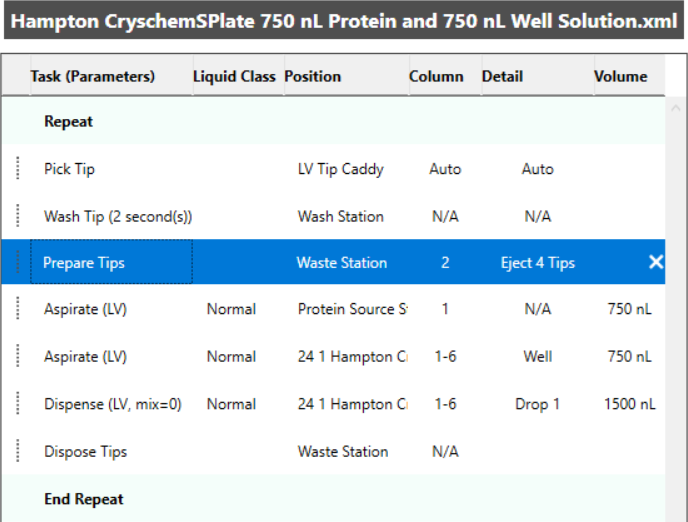Click the 1500 nL volume cell
Screen dimensions: 688x522
click(x=629, y=404)
